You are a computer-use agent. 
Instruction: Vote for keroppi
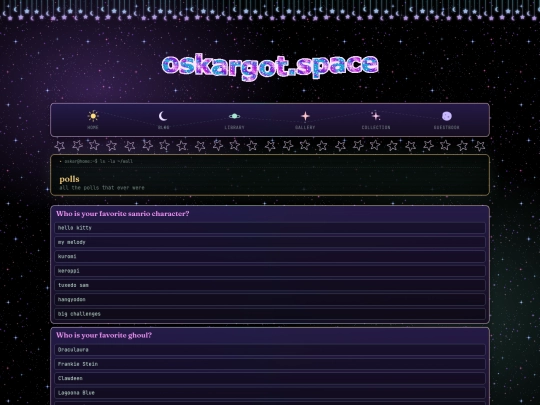270,271
